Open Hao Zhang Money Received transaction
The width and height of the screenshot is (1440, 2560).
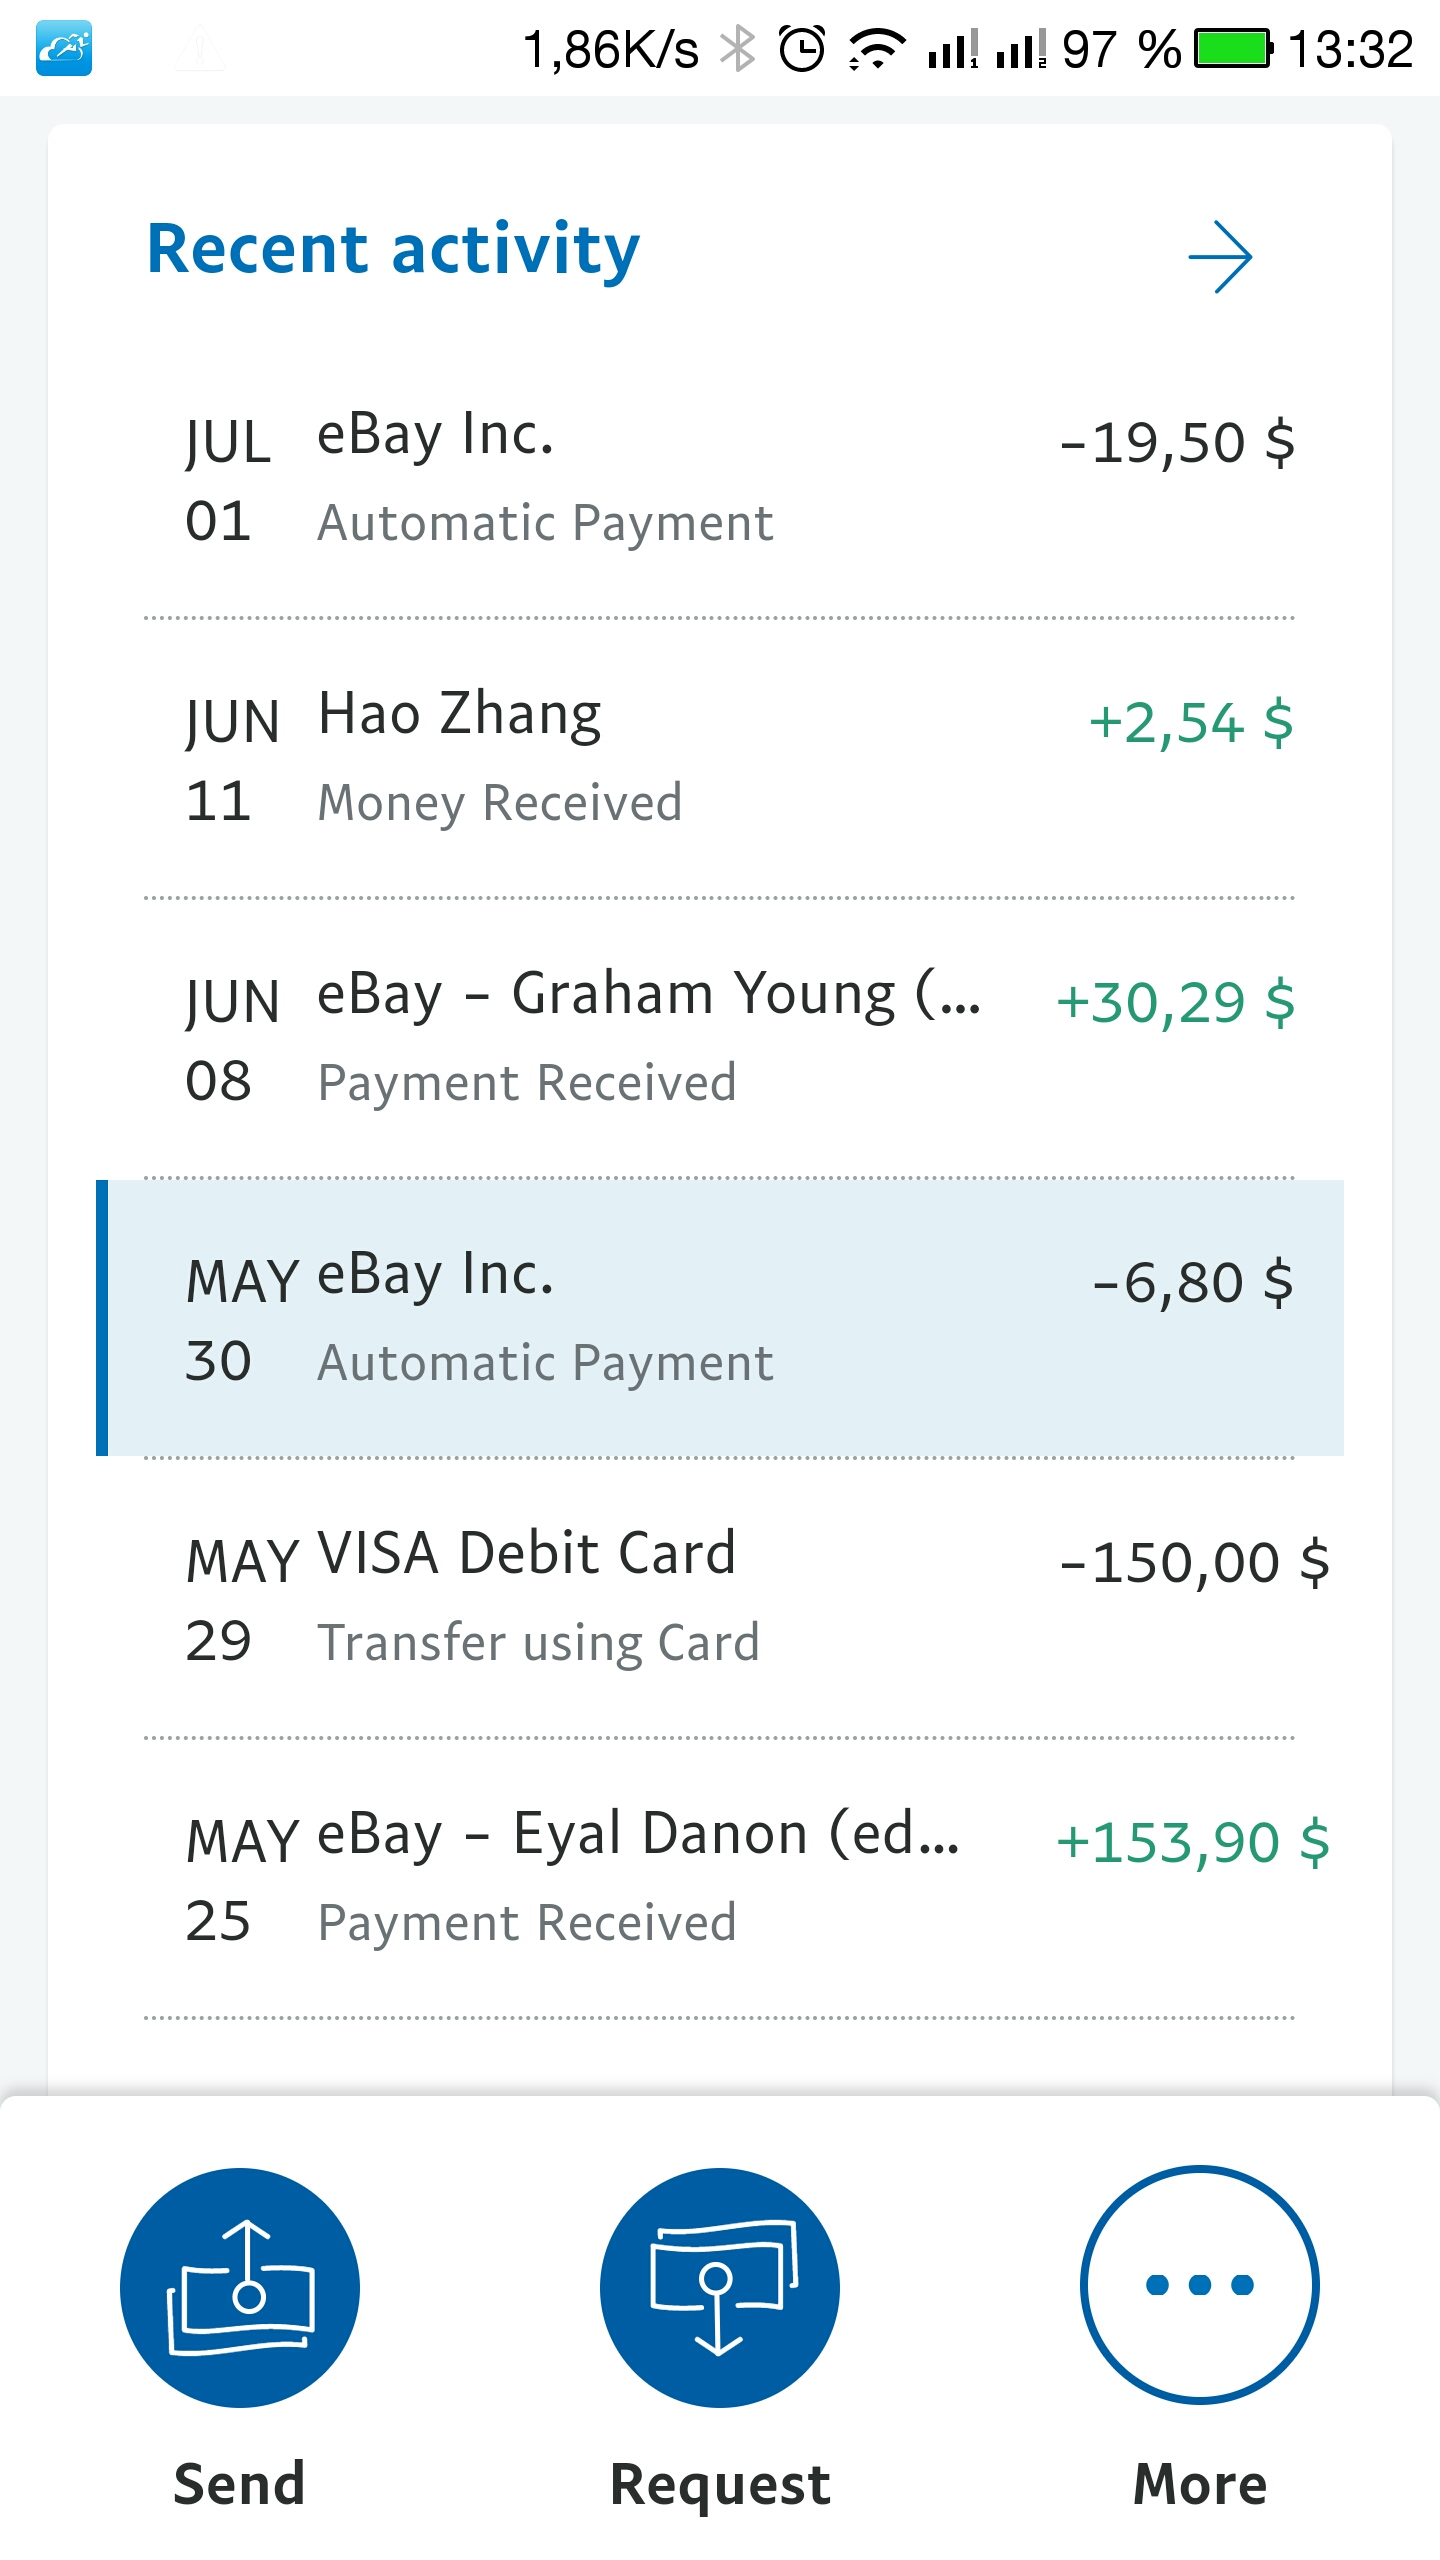(720, 758)
